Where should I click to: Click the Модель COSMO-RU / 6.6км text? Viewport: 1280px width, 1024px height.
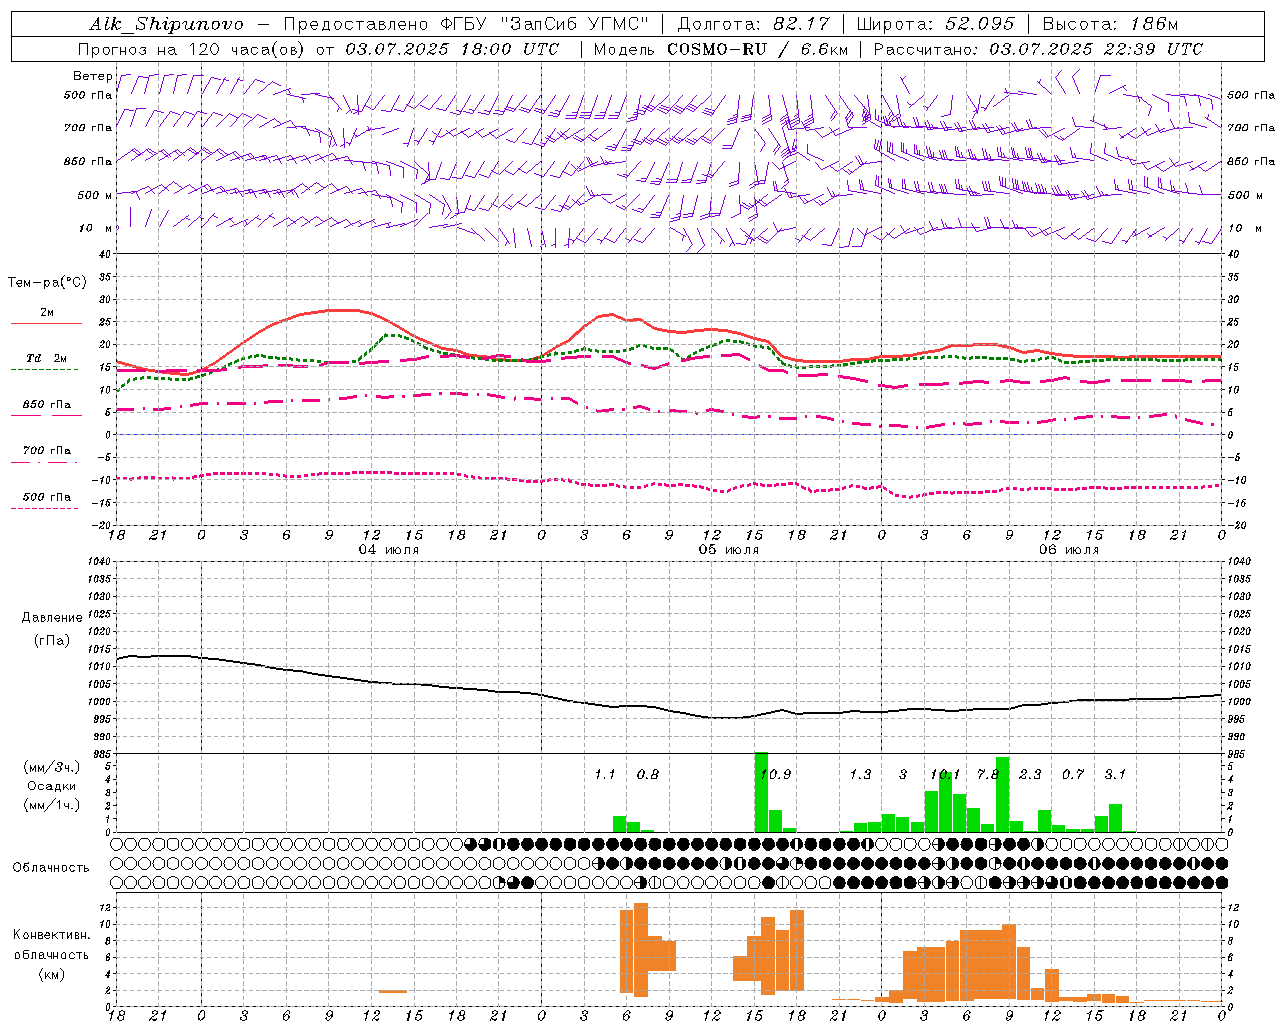click(721, 49)
